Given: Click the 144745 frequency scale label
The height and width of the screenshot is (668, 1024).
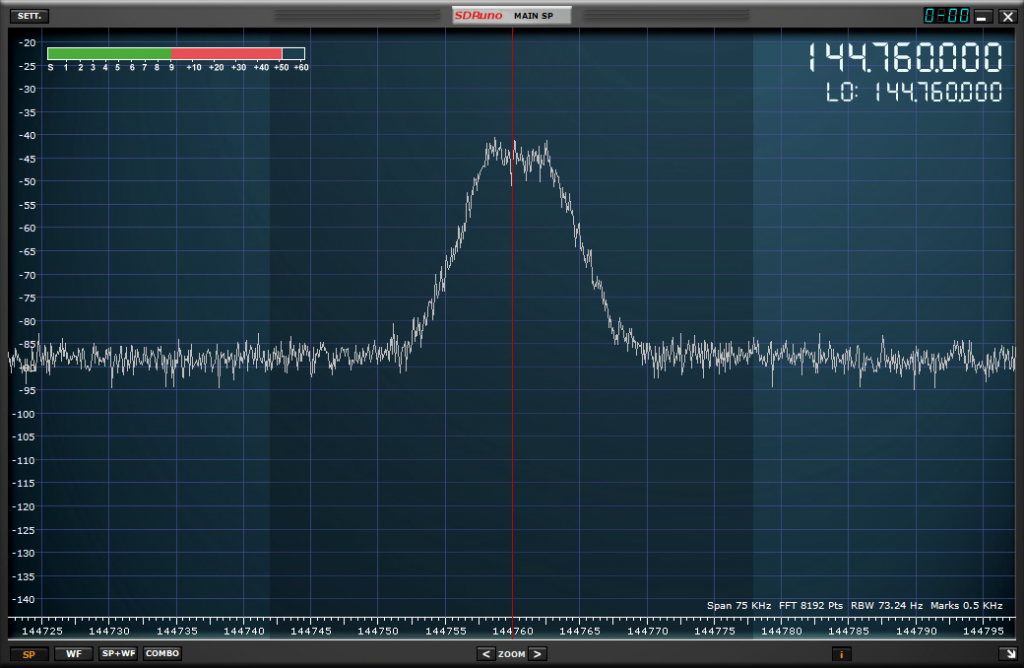Looking at the screenshot, I should pos(311,631).
